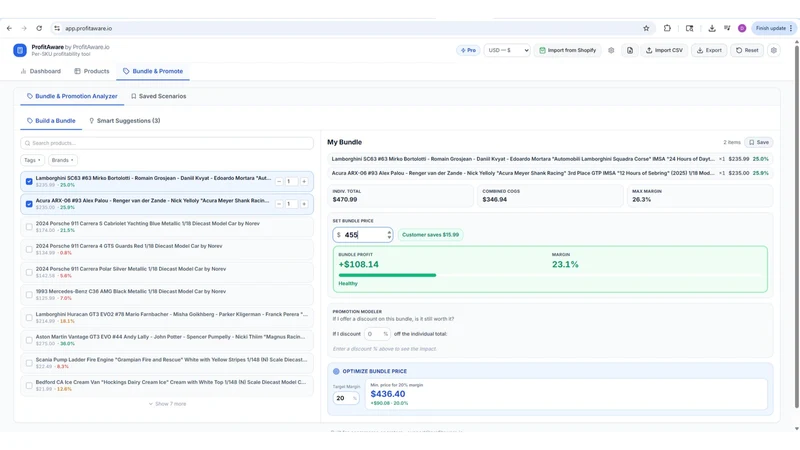Open the browser downloads icon

tap(712, 28)
